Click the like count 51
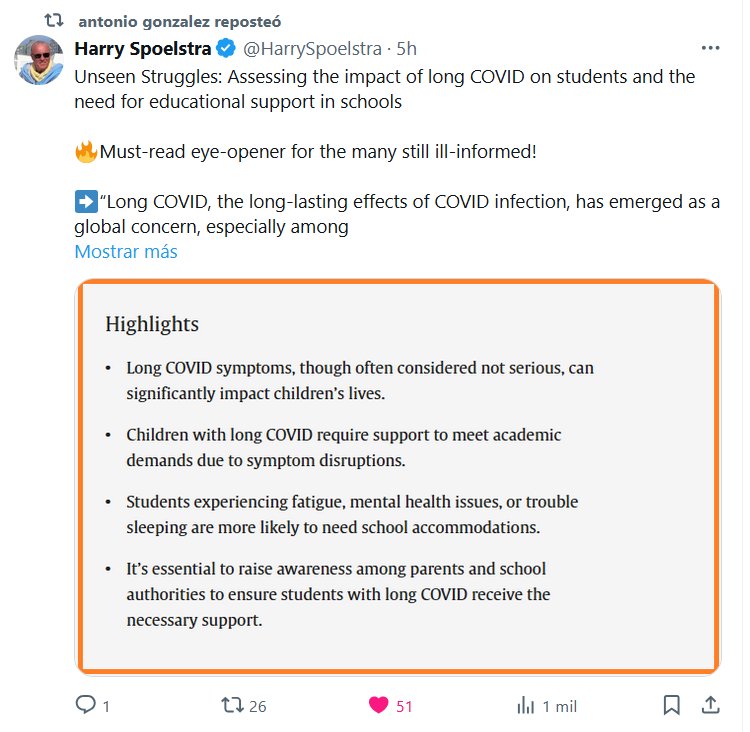Image resolution: width=750 pixels, height=732 pixels. point(404,706)
